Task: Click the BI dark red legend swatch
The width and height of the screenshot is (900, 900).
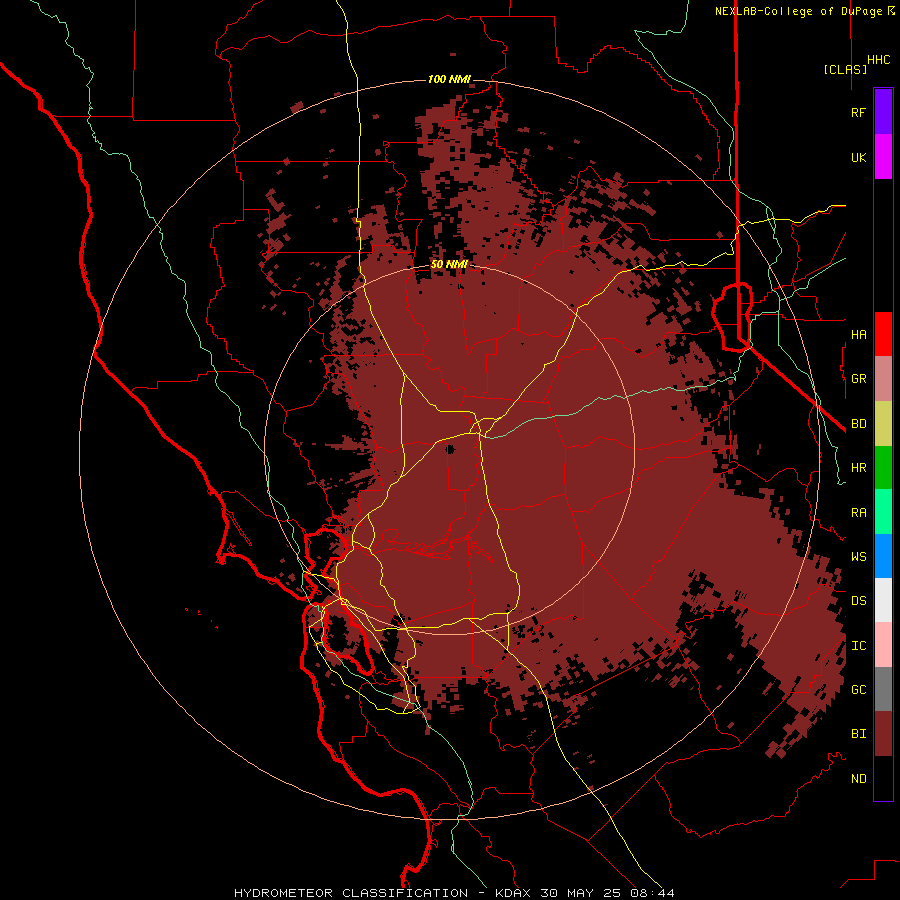Action: coord(883,734)
